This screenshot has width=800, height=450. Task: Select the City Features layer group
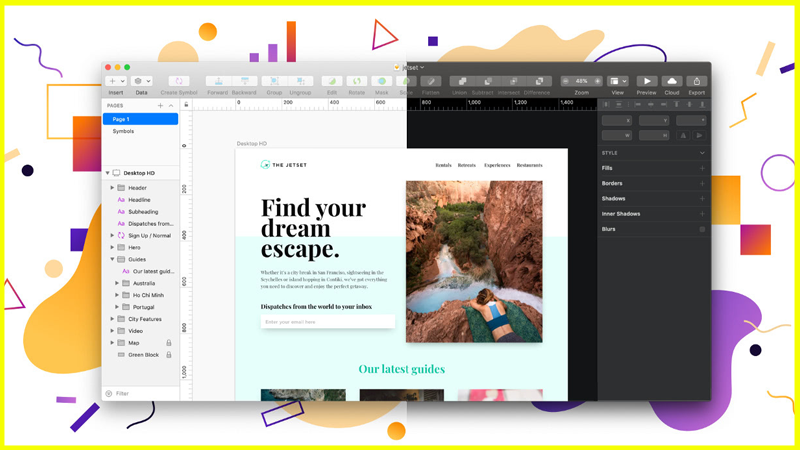pos(145,319)
